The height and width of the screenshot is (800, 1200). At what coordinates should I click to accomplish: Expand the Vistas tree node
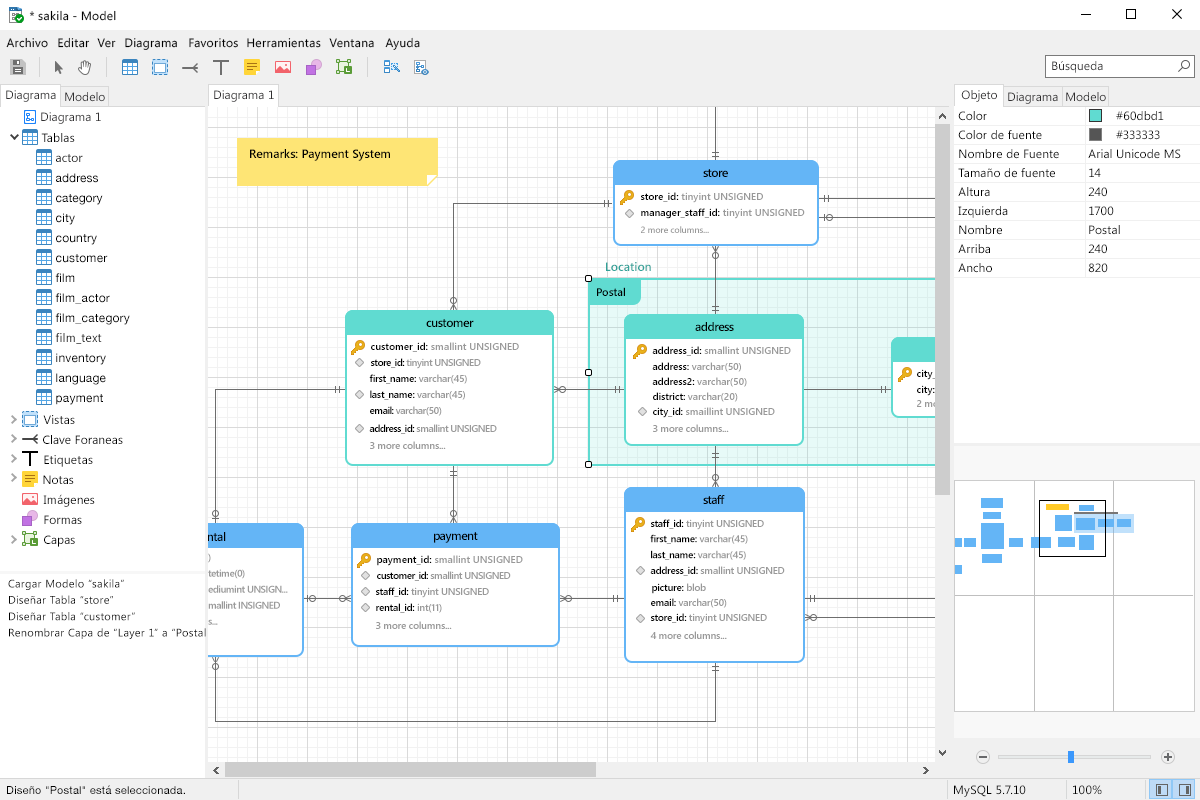14,419
